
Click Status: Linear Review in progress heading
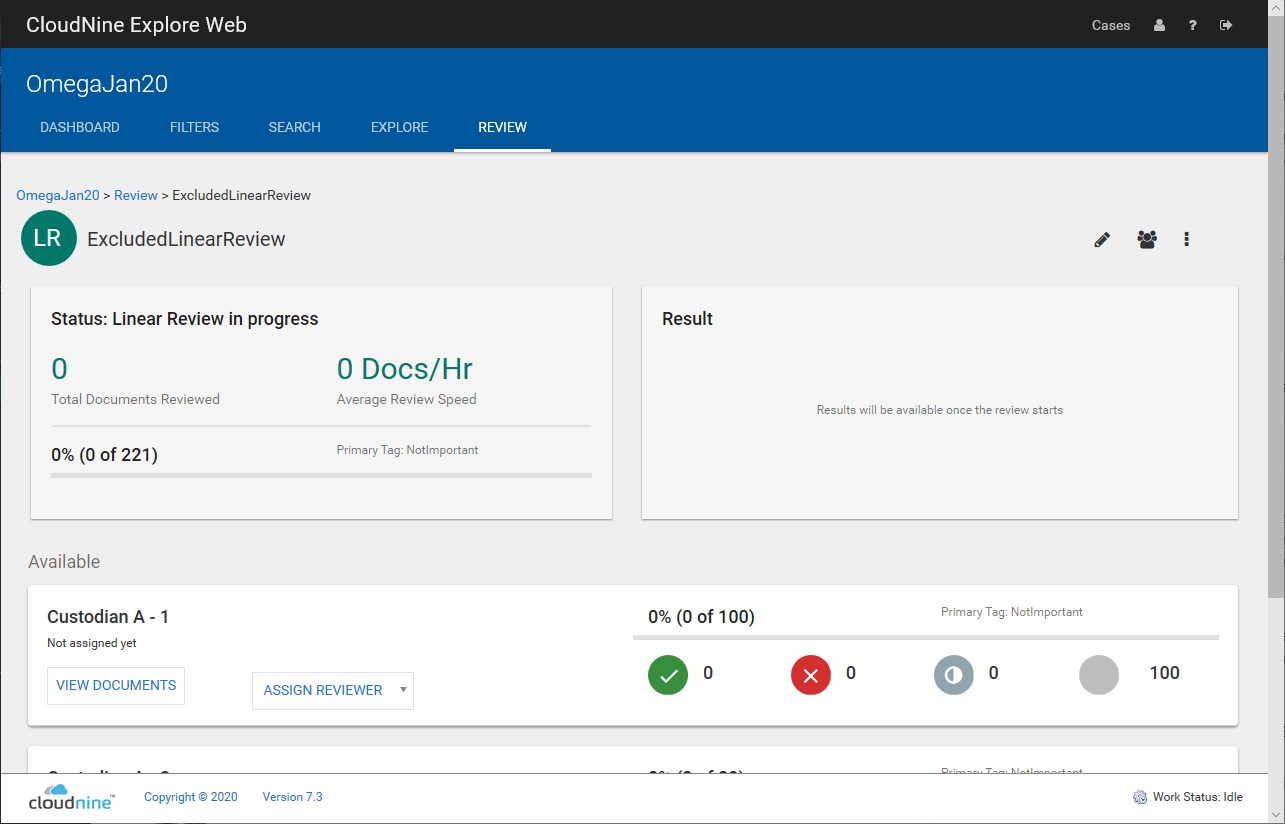coord(185,319)
